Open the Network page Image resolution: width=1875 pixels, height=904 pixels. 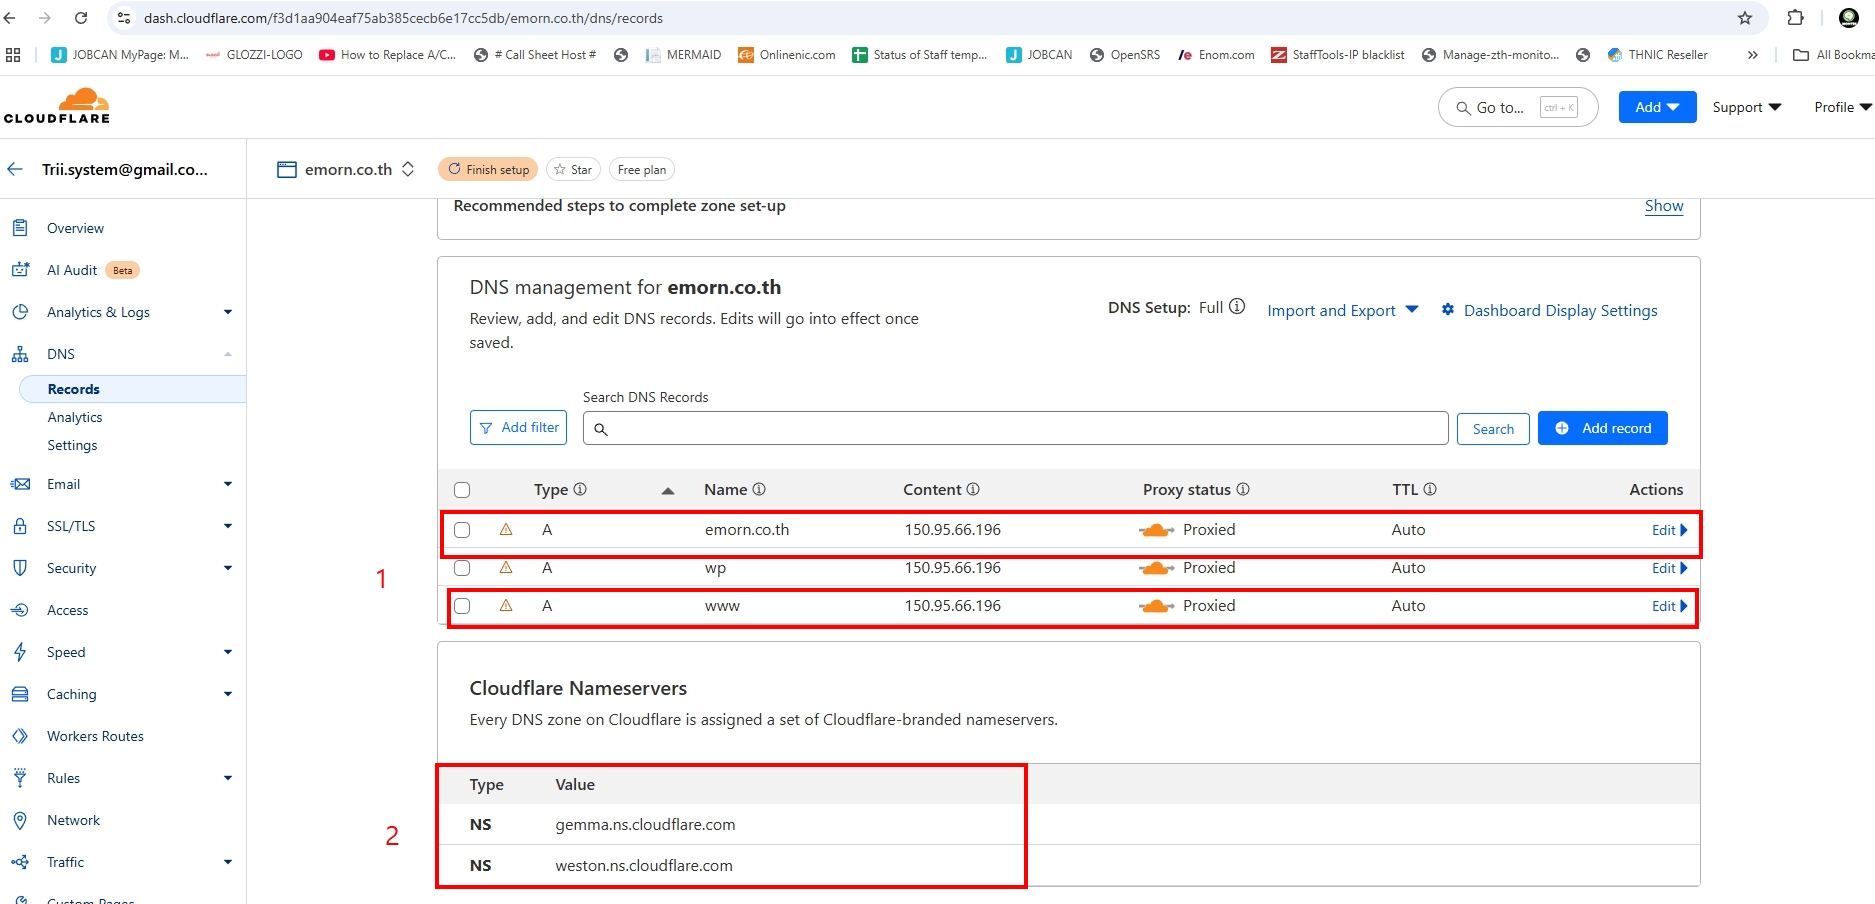point(73,820)
